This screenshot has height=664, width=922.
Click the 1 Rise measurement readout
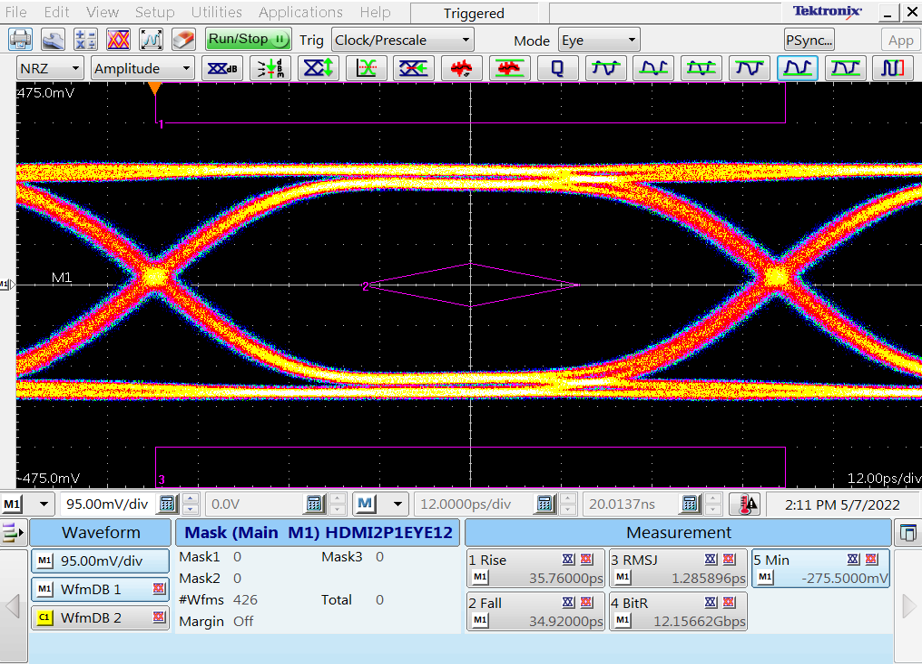pyautogui.click(x=535, y=569)
